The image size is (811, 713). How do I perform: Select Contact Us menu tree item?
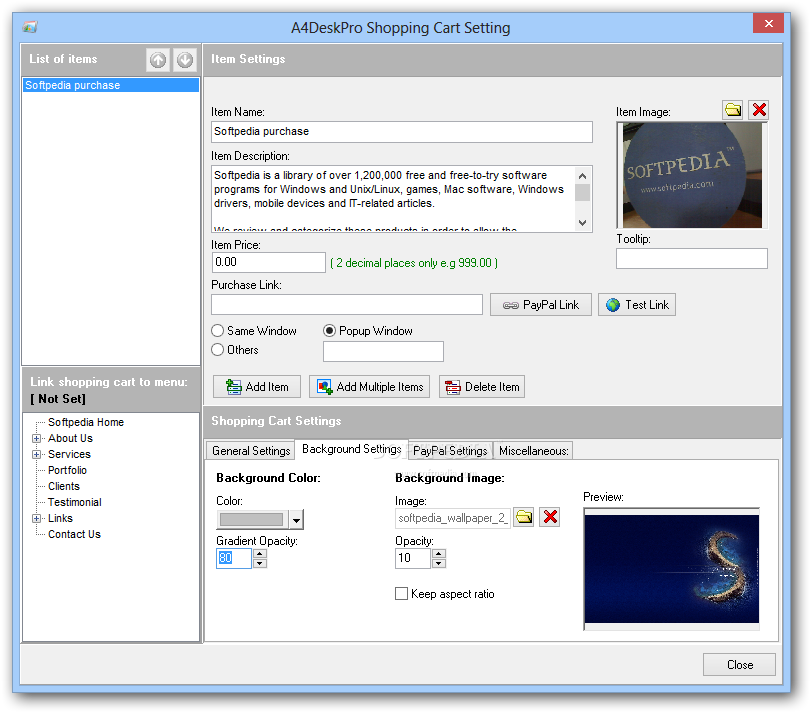74,535
